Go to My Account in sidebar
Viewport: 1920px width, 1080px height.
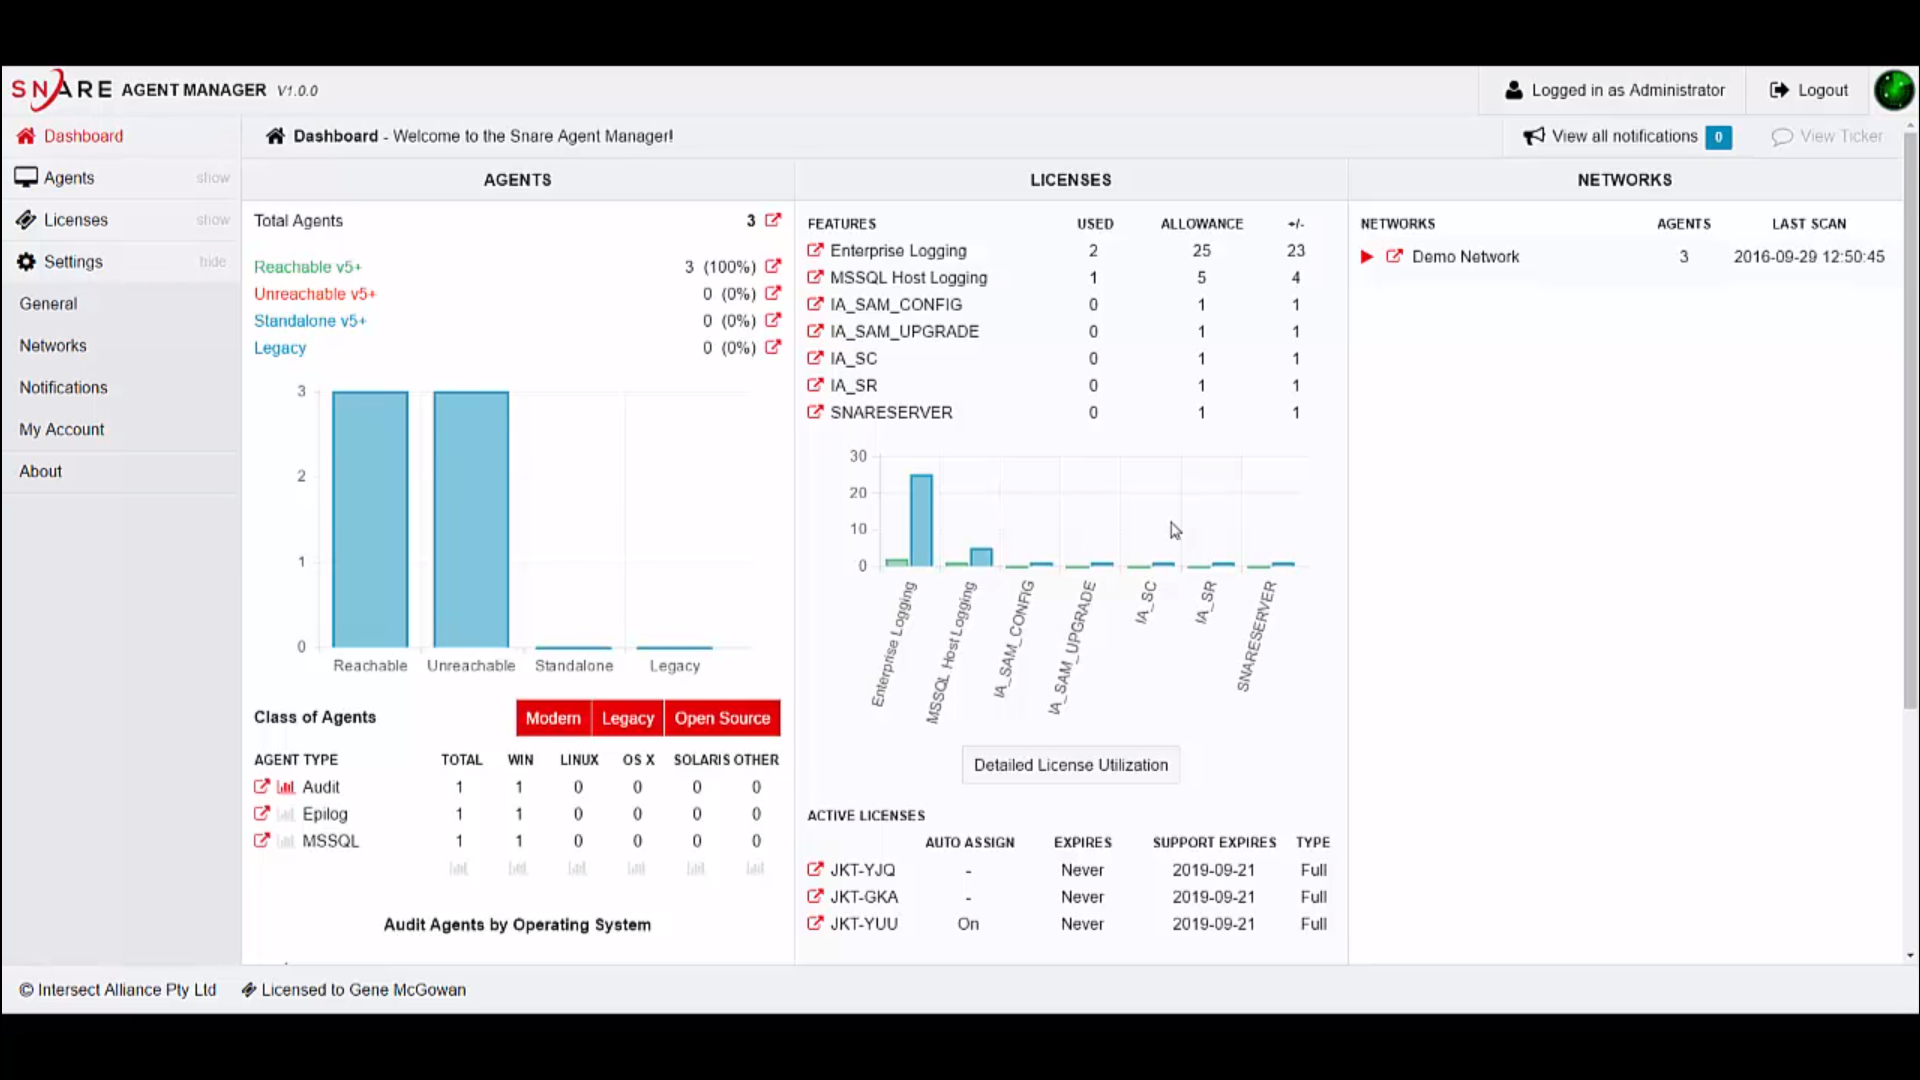pos(61,430)
